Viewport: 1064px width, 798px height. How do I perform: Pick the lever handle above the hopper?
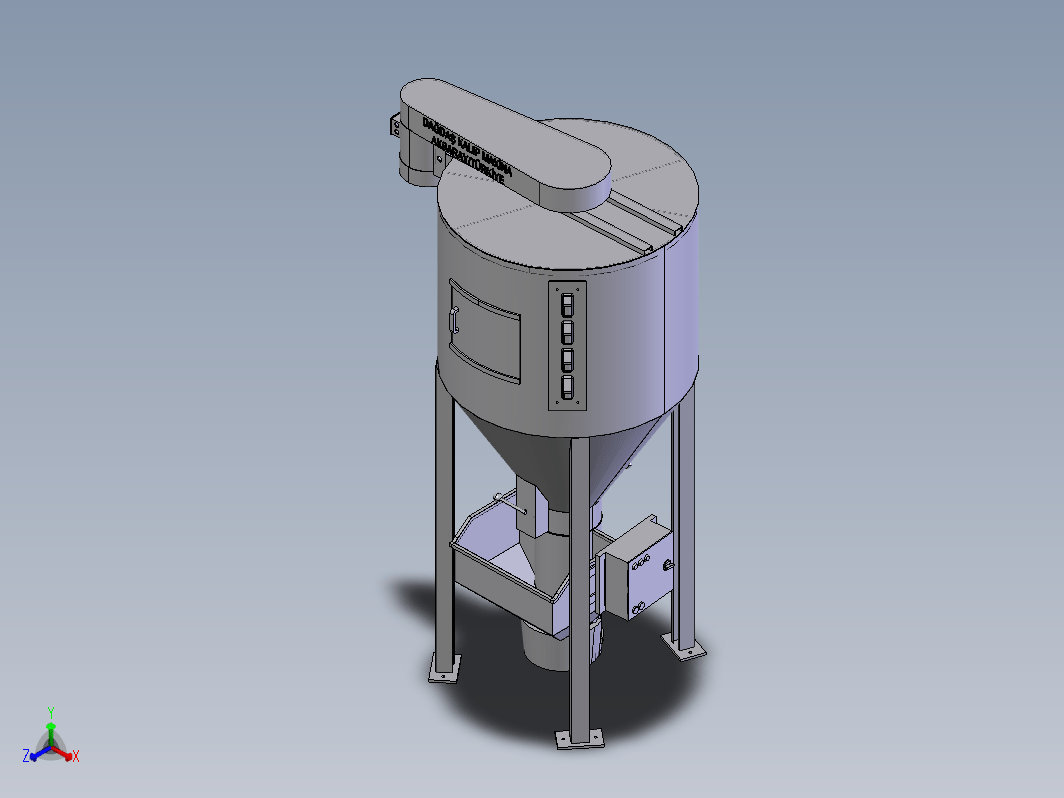point(510,504)
